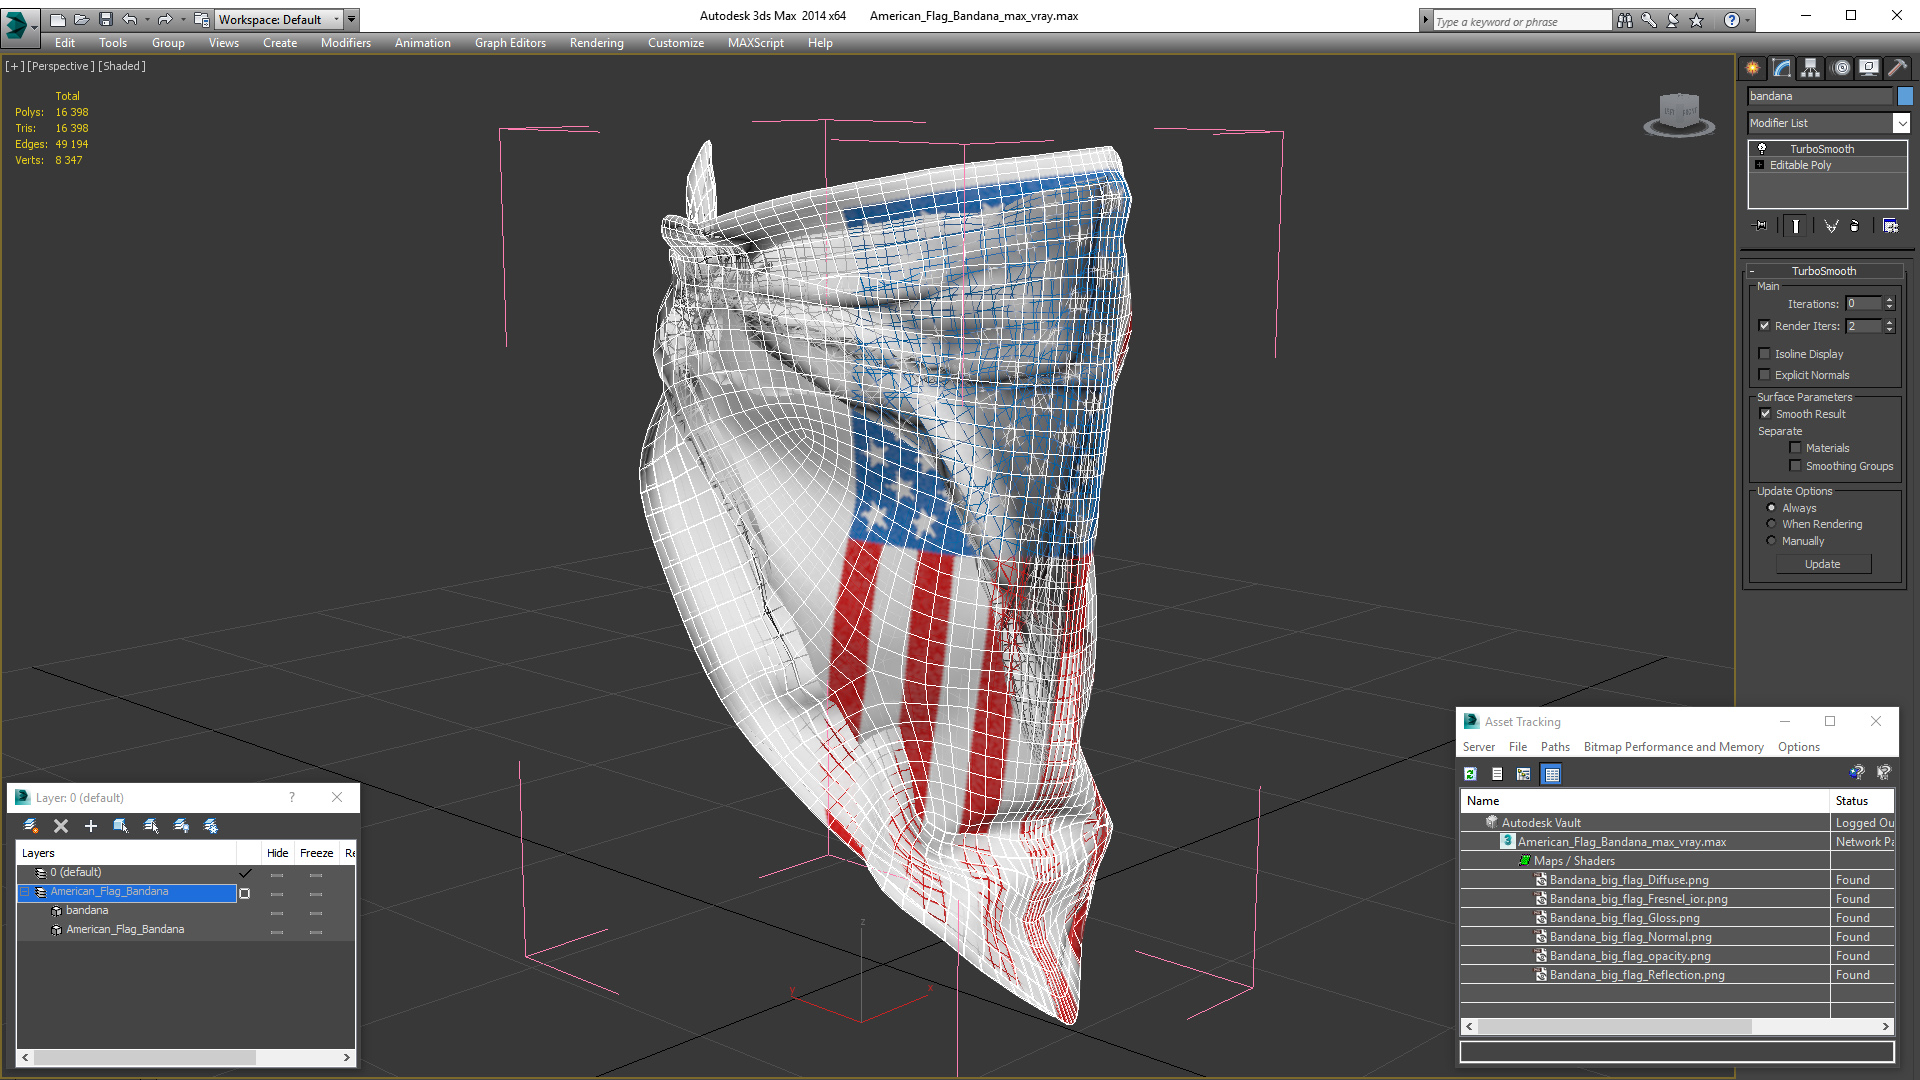Click the ViewCube in the viewport
Viewport: 1920px width, 1080px height.
point(1679,113)
